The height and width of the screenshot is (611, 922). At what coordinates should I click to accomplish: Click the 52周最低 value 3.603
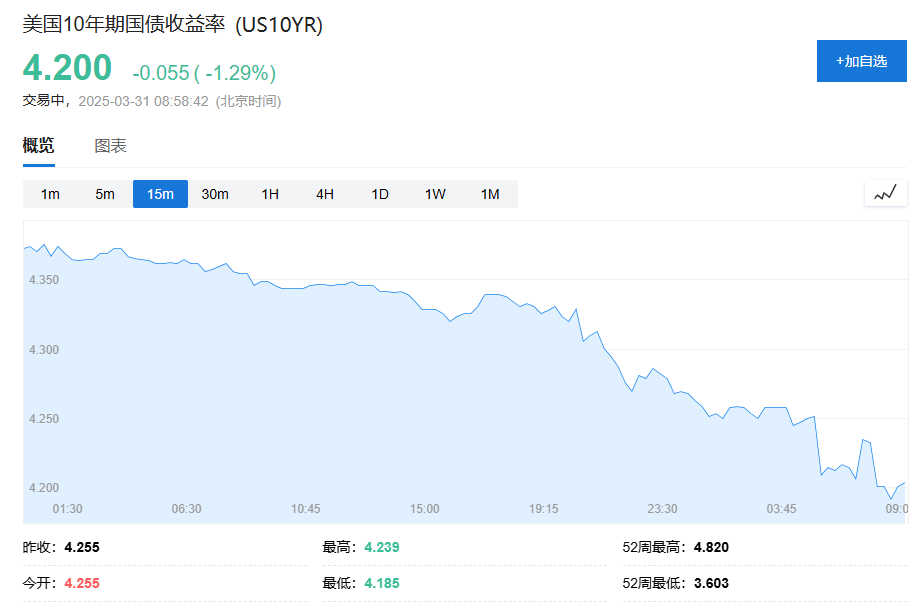click(711, 583)
